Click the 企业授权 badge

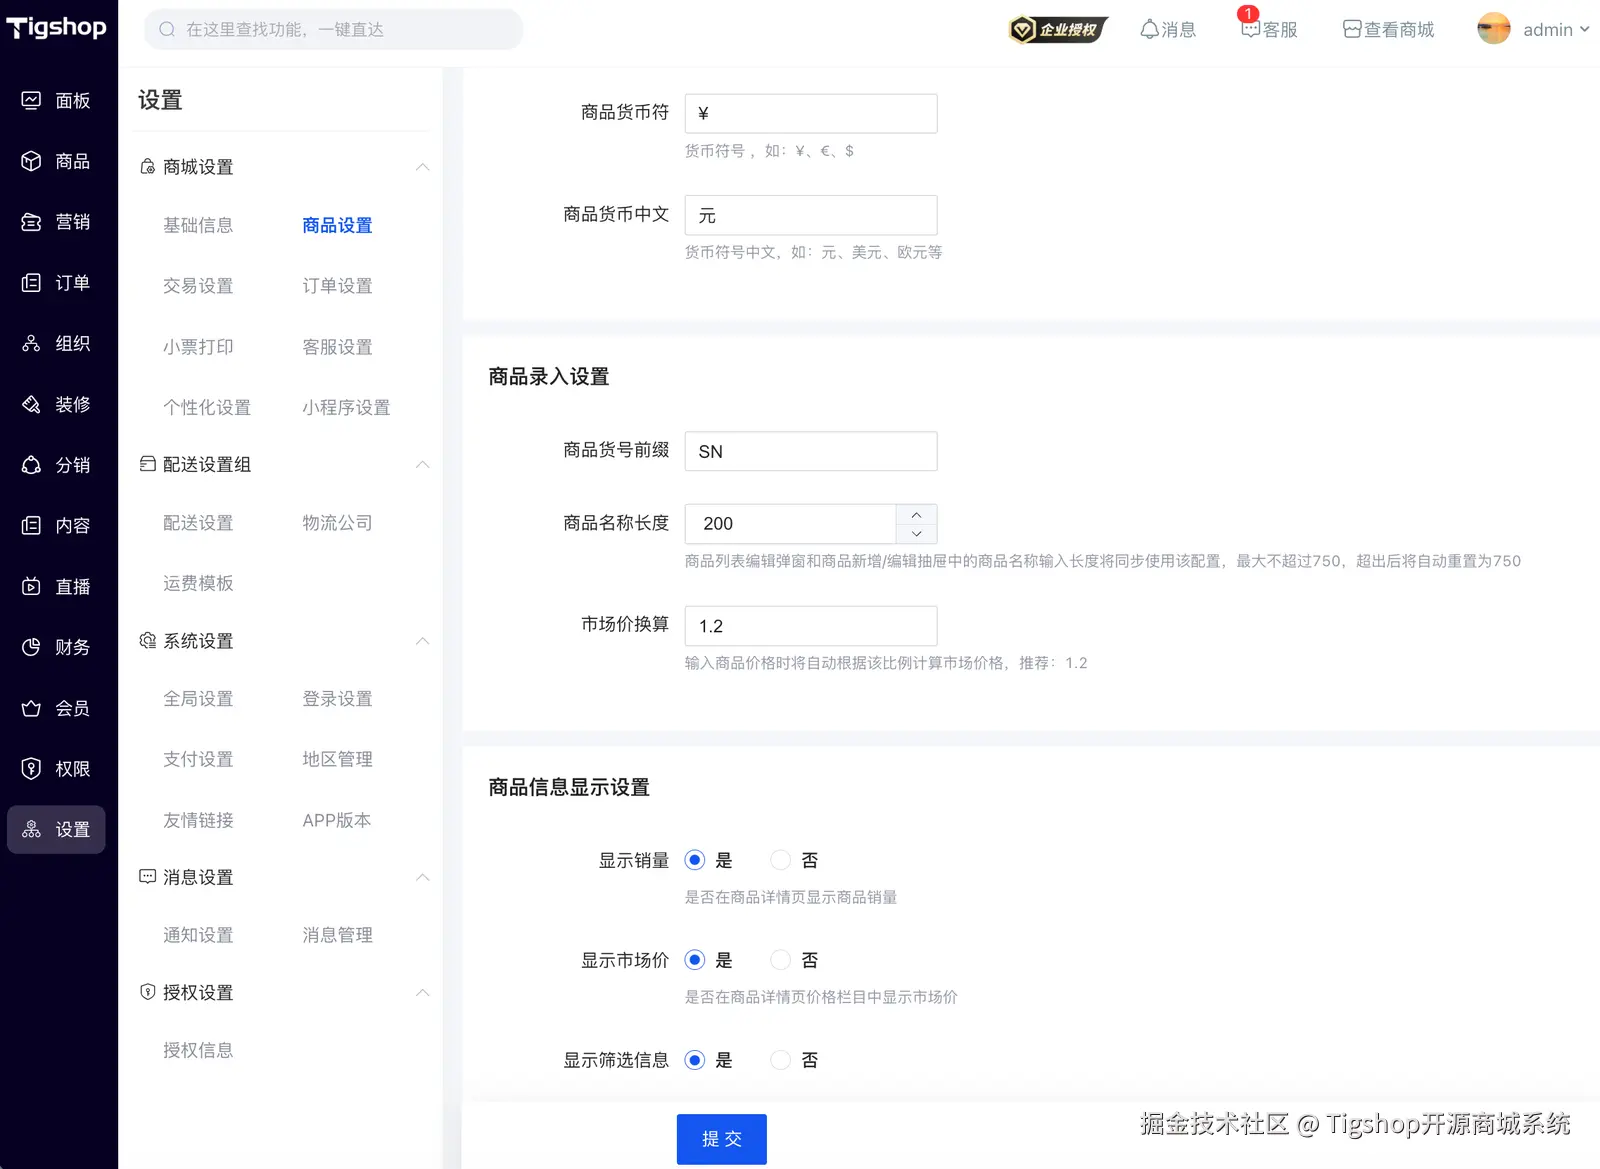pyautogui.click(x=1059, y=30)
